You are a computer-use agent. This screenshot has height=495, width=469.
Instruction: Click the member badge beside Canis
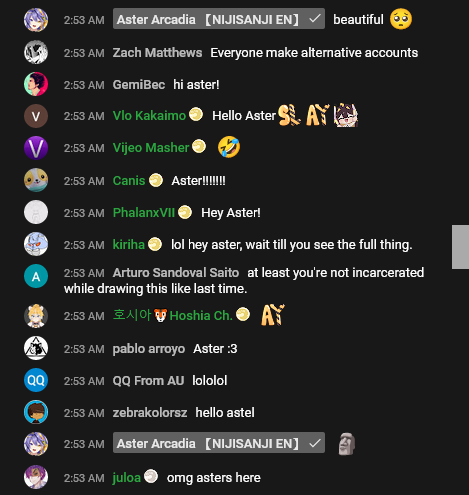[x=156, y=180]
